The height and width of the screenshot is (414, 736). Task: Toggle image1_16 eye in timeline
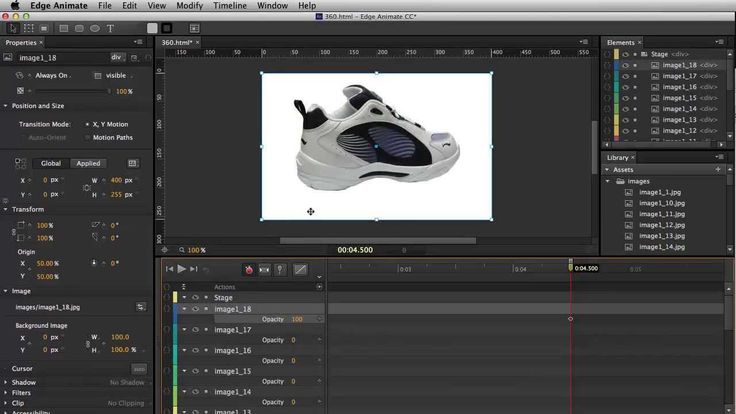pyautogui.click(x=195, y=351)
